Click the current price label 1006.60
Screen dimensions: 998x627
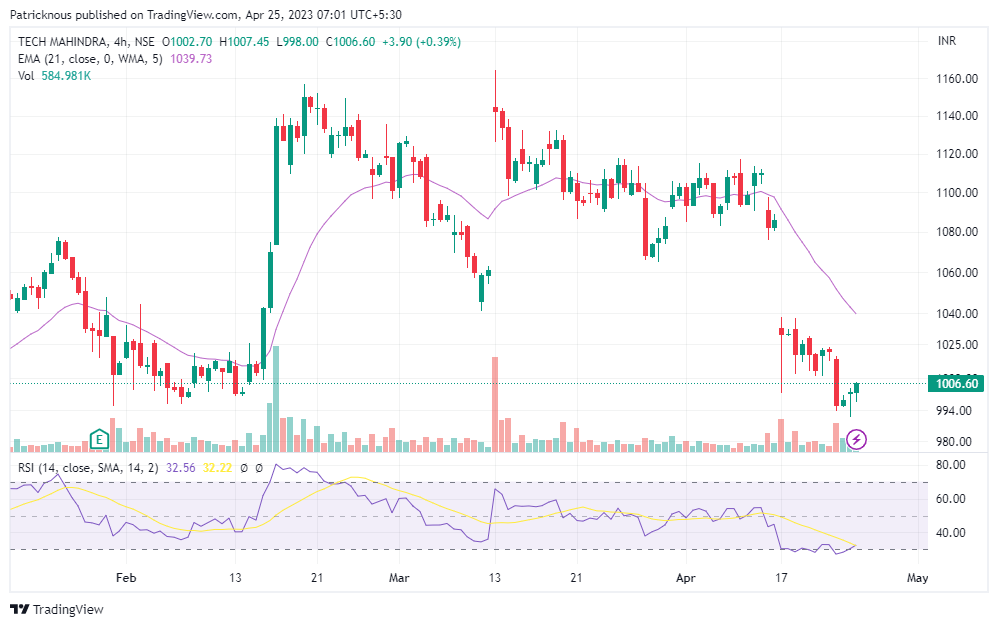tap(957, 383)
